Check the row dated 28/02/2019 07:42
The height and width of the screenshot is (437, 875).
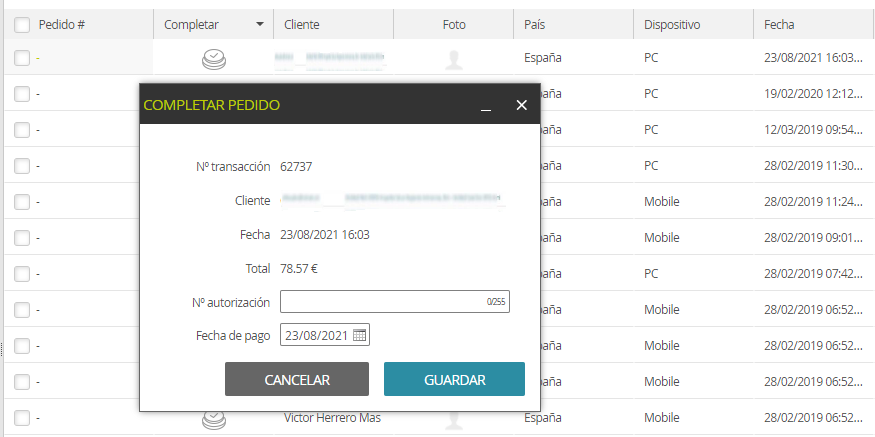pyautogui.click(x=22, y=273)
